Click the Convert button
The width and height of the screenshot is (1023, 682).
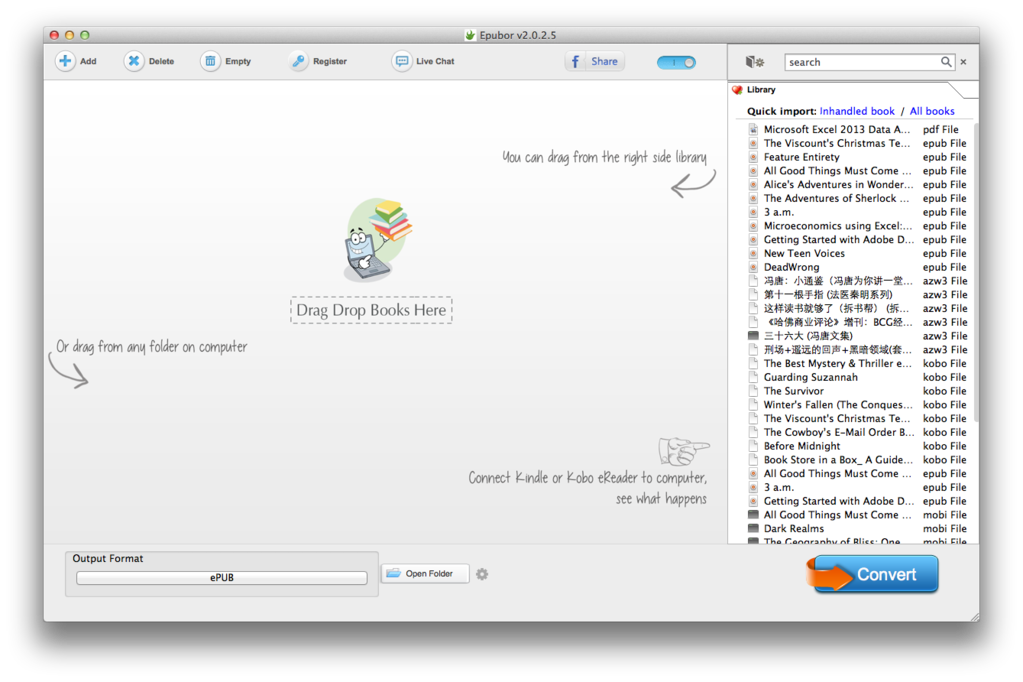(x=874, y=574)
